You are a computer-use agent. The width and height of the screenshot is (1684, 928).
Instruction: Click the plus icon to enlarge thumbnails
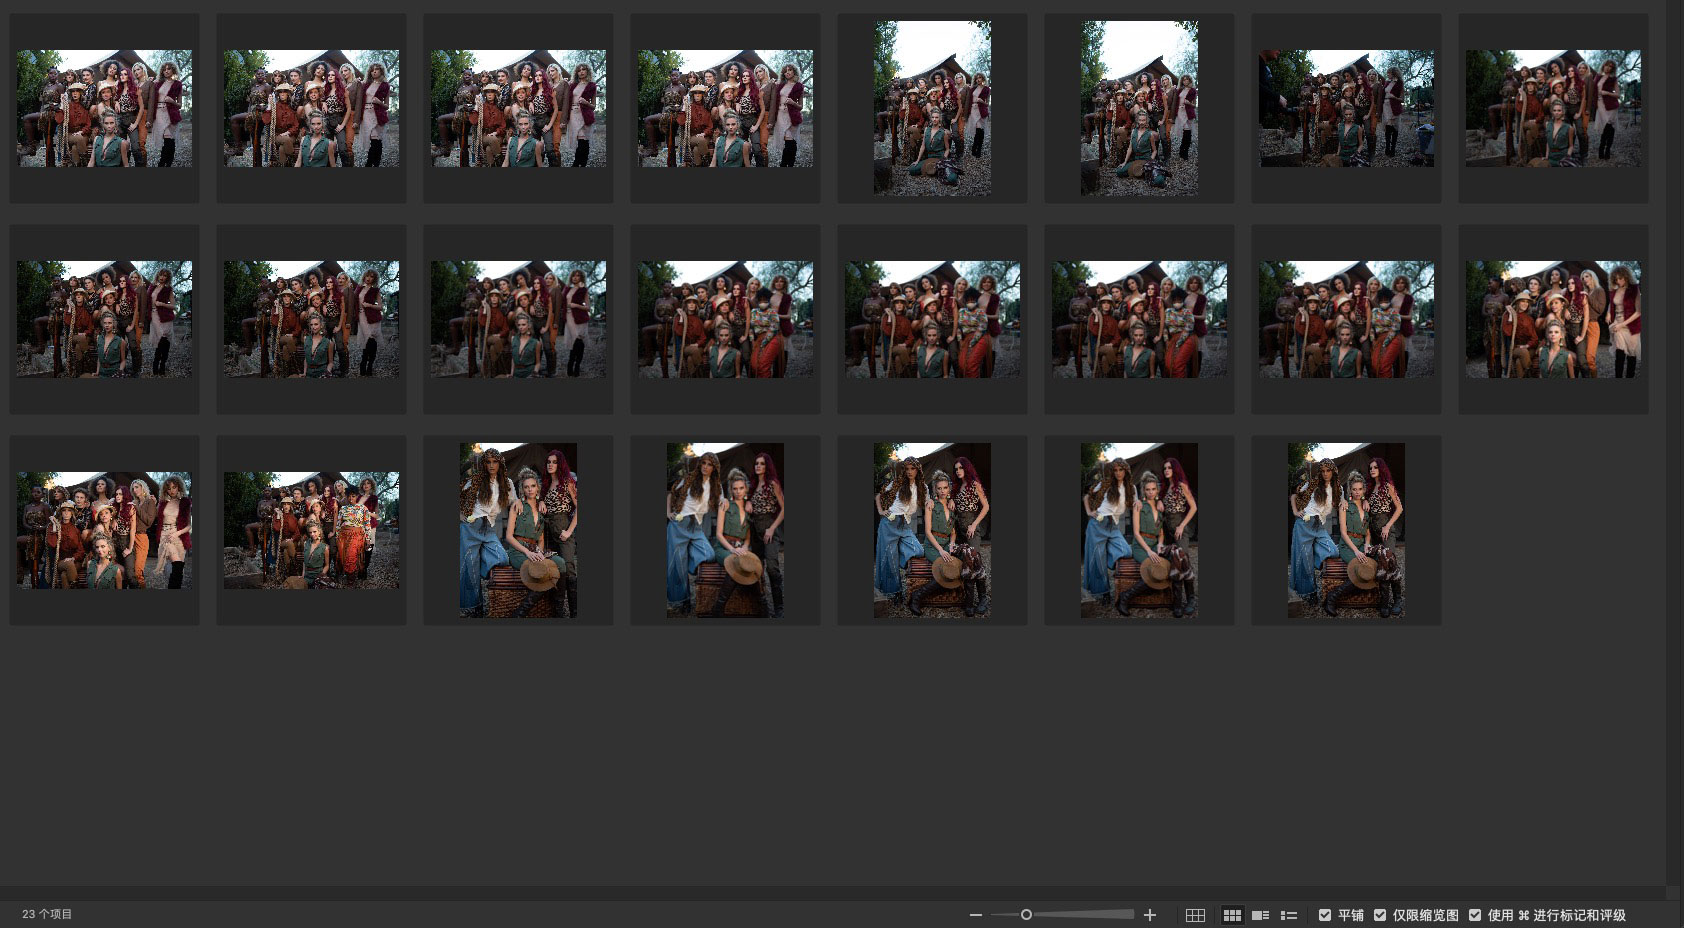(1150, 915)
